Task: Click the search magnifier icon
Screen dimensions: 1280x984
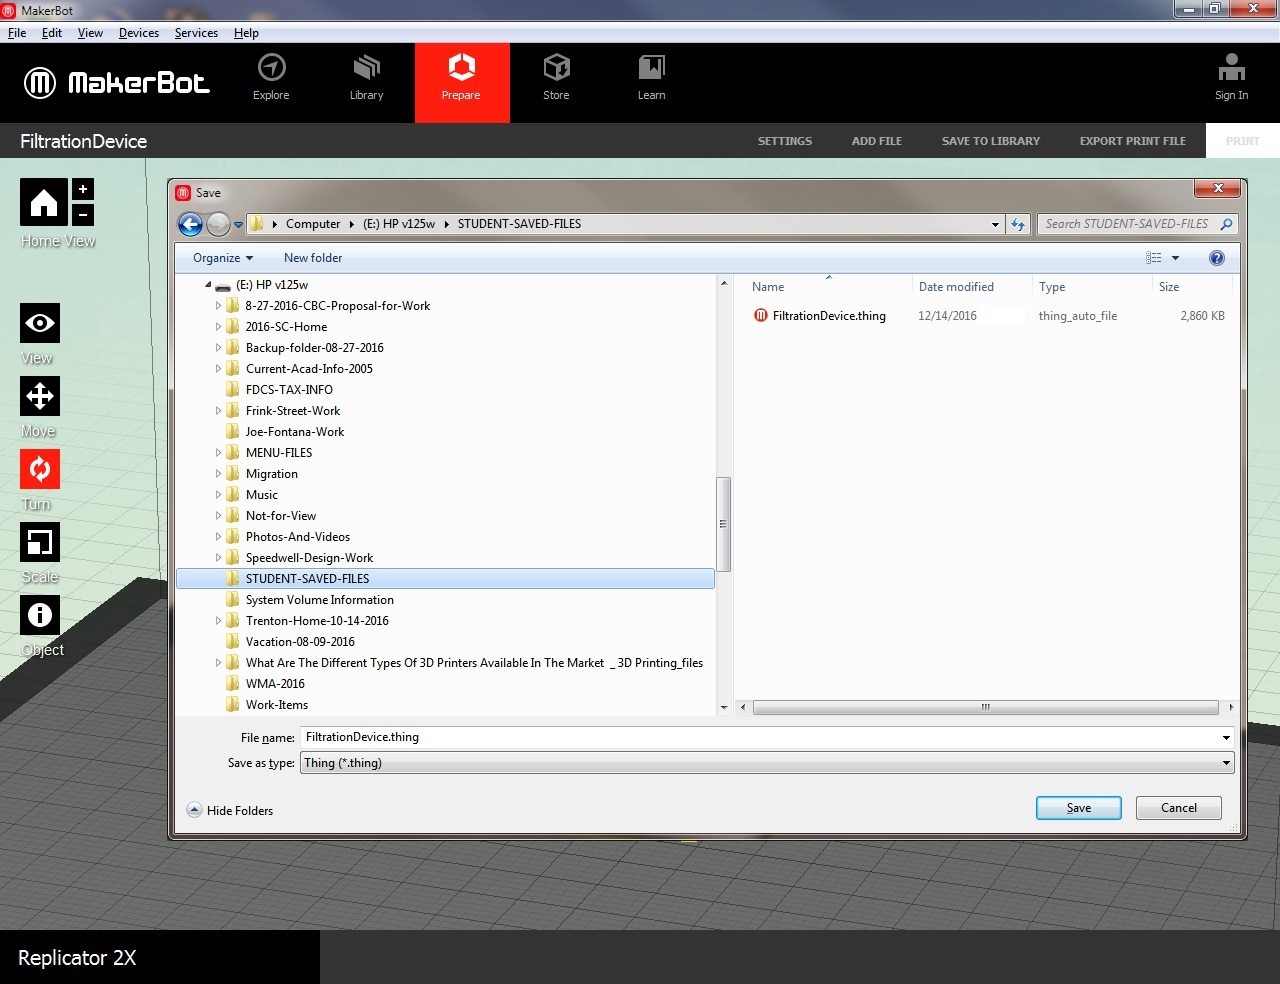Action: [1226, 224]
